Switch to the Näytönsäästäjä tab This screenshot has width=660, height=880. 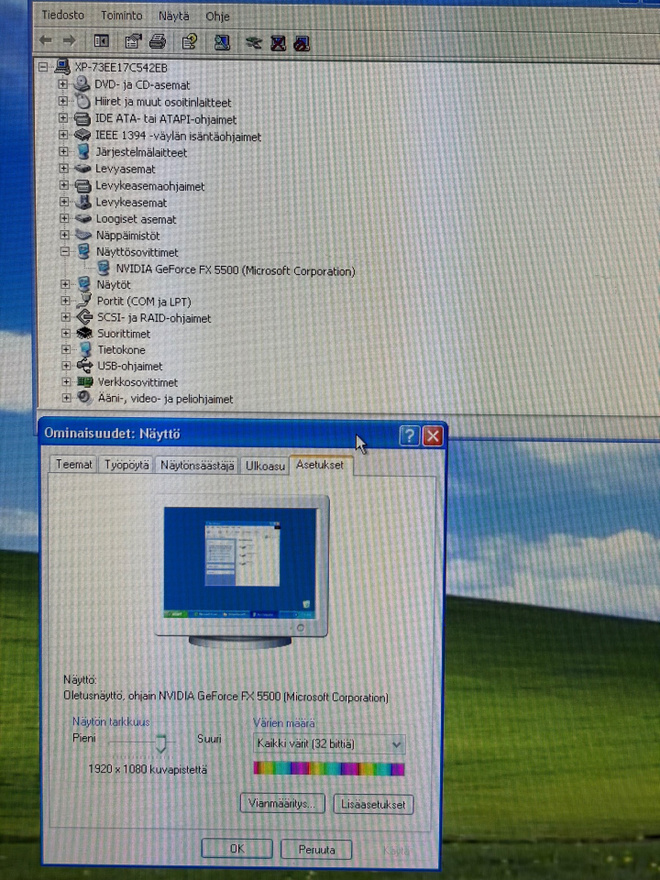coord(197,466)
